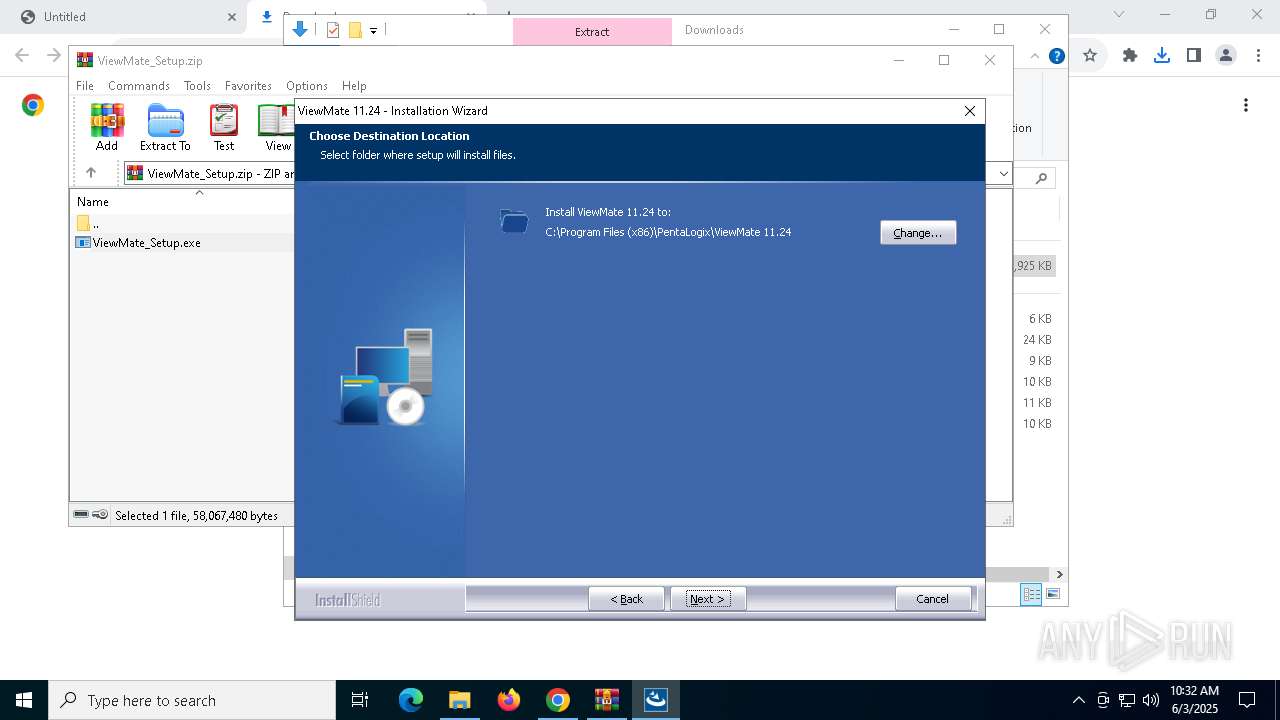Open WinRAR Favorites menu
Image resolution: width=1280 pixels, height=720 pixels.
248,86
